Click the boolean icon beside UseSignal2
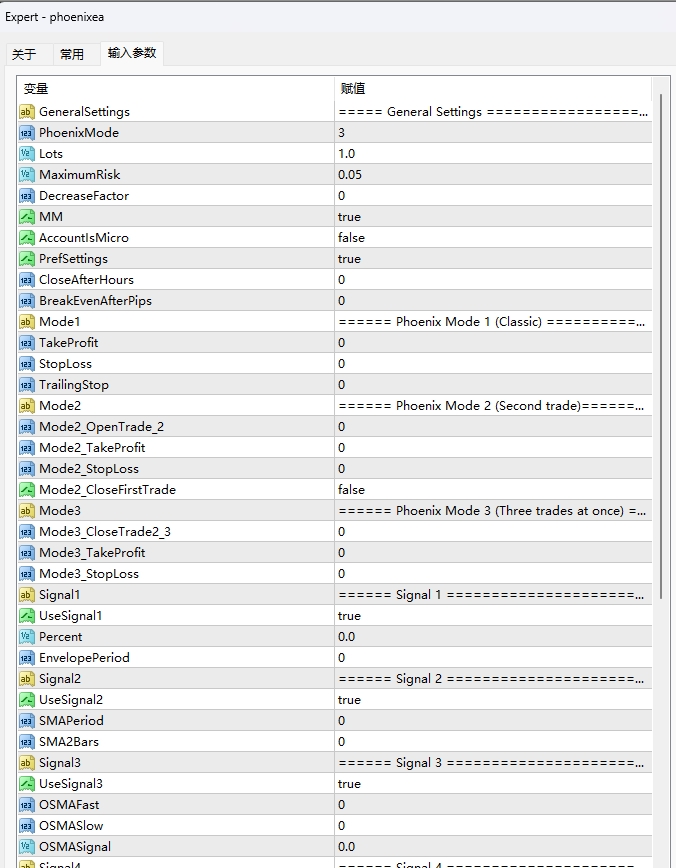Screen dimensions: 676x868 [x=27, y=700]
